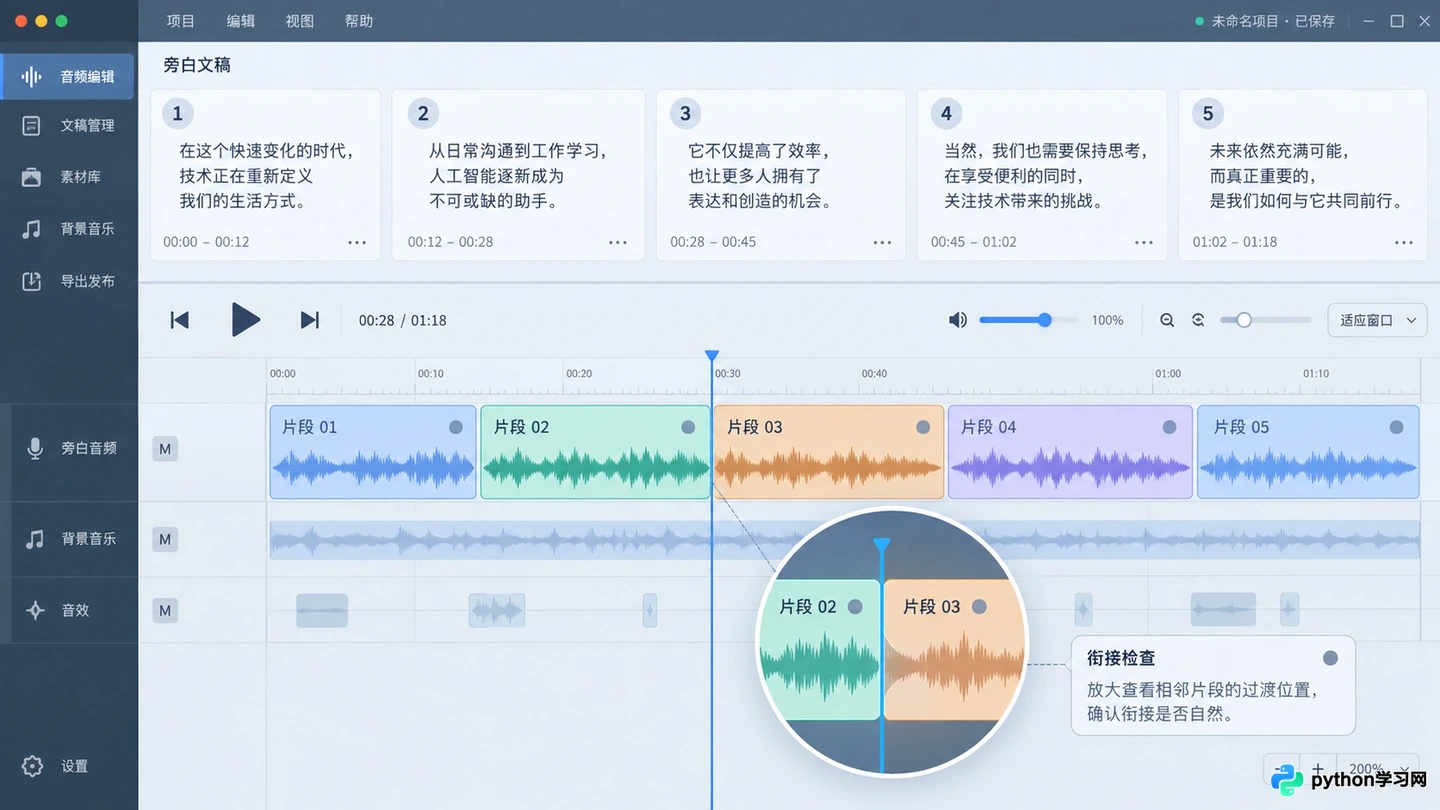Open 设置 at sidebar bottom
The image size is (1440, 810).
55,766
